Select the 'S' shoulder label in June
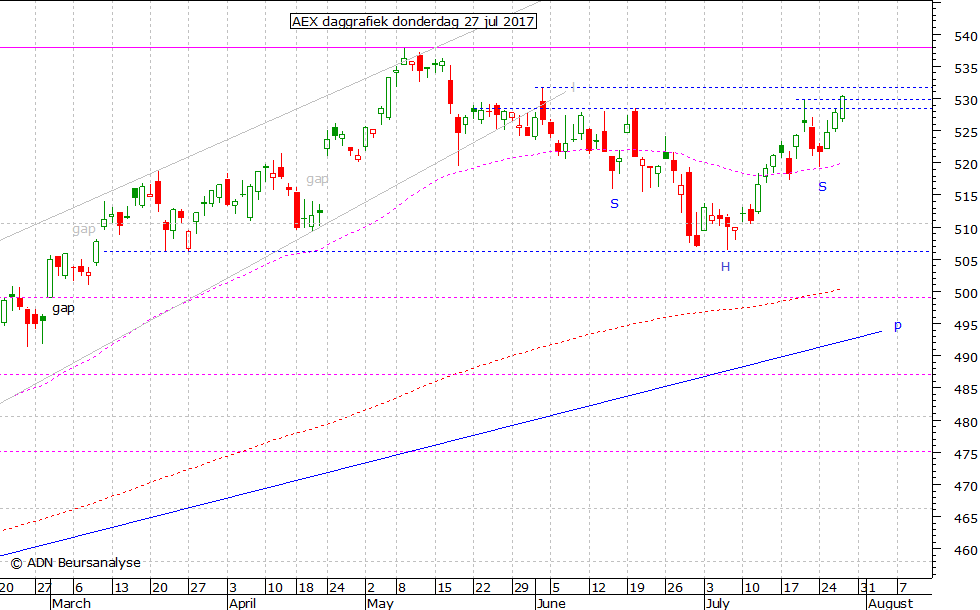The image size is (980, 610). tap(614, 204)
